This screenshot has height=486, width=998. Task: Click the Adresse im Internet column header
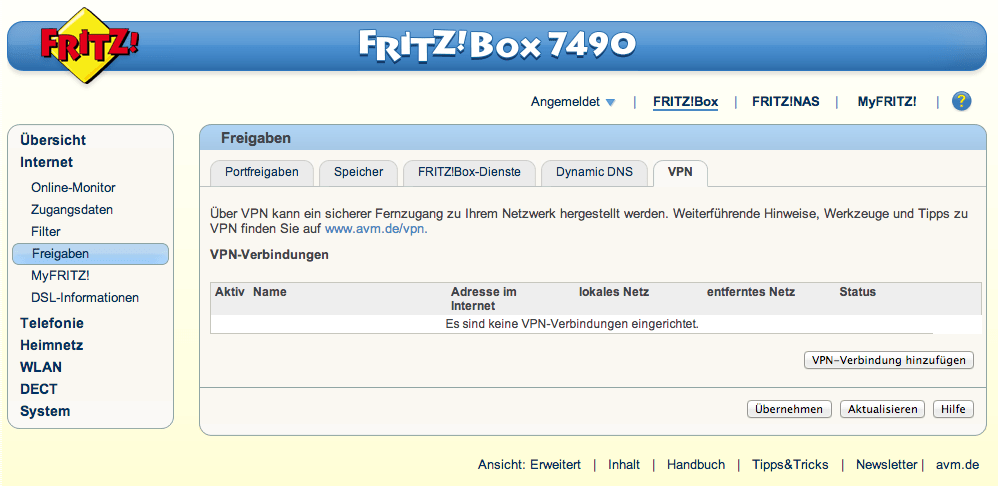tap(484, 299)
